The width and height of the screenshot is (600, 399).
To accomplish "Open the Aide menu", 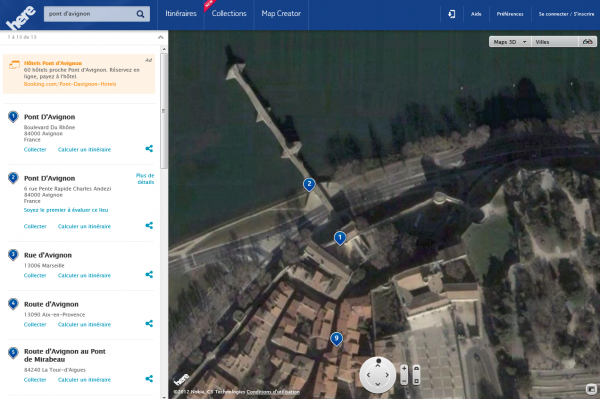I will (476, 14).
